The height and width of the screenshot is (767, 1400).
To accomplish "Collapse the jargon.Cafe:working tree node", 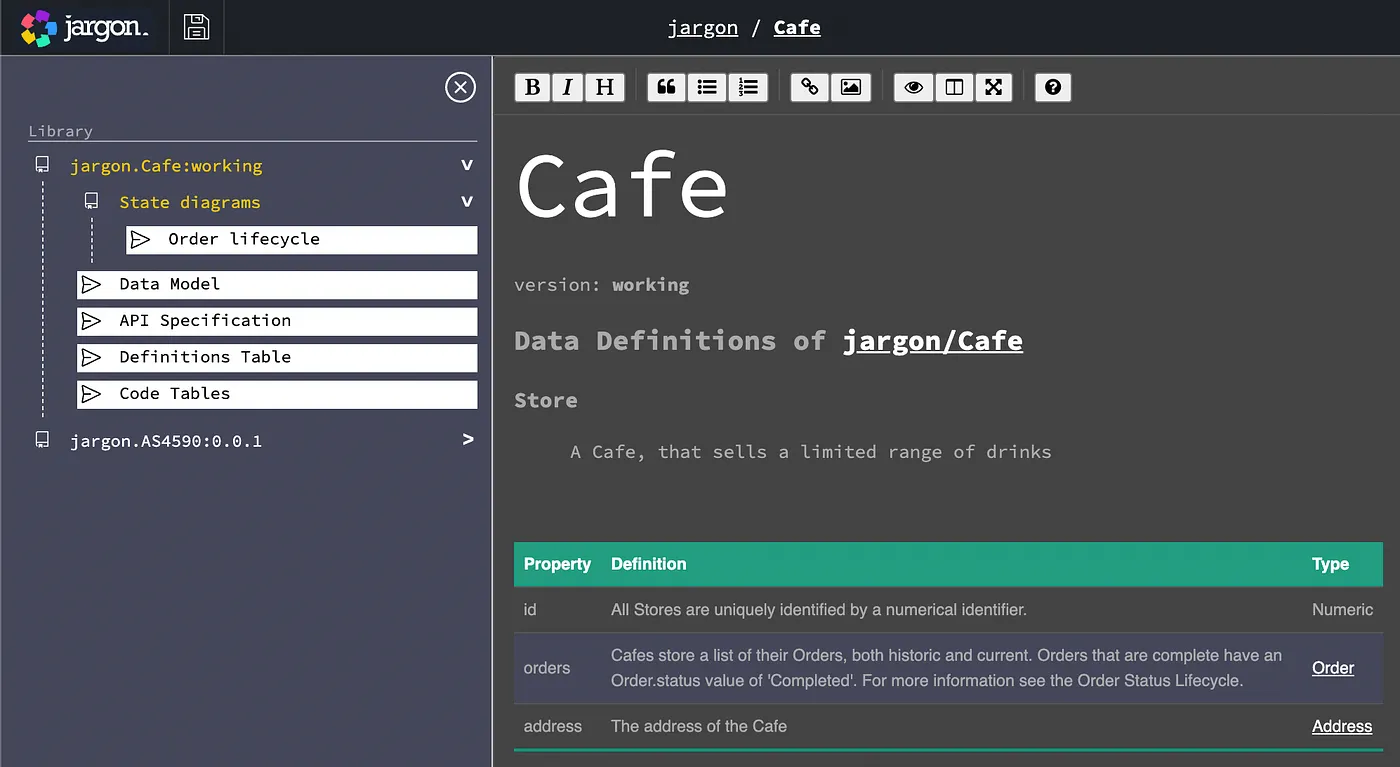I will pos(466,164).
